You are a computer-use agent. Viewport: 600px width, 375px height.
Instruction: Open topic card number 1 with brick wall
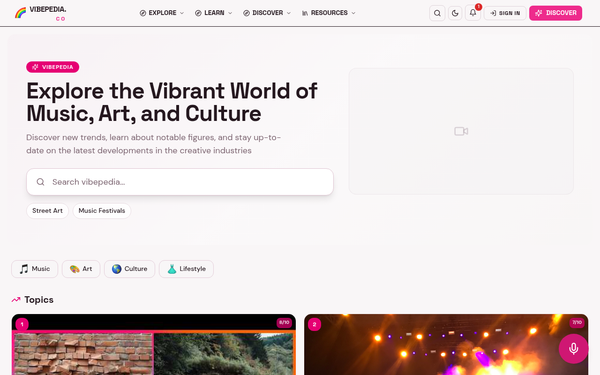pos(153,344)
